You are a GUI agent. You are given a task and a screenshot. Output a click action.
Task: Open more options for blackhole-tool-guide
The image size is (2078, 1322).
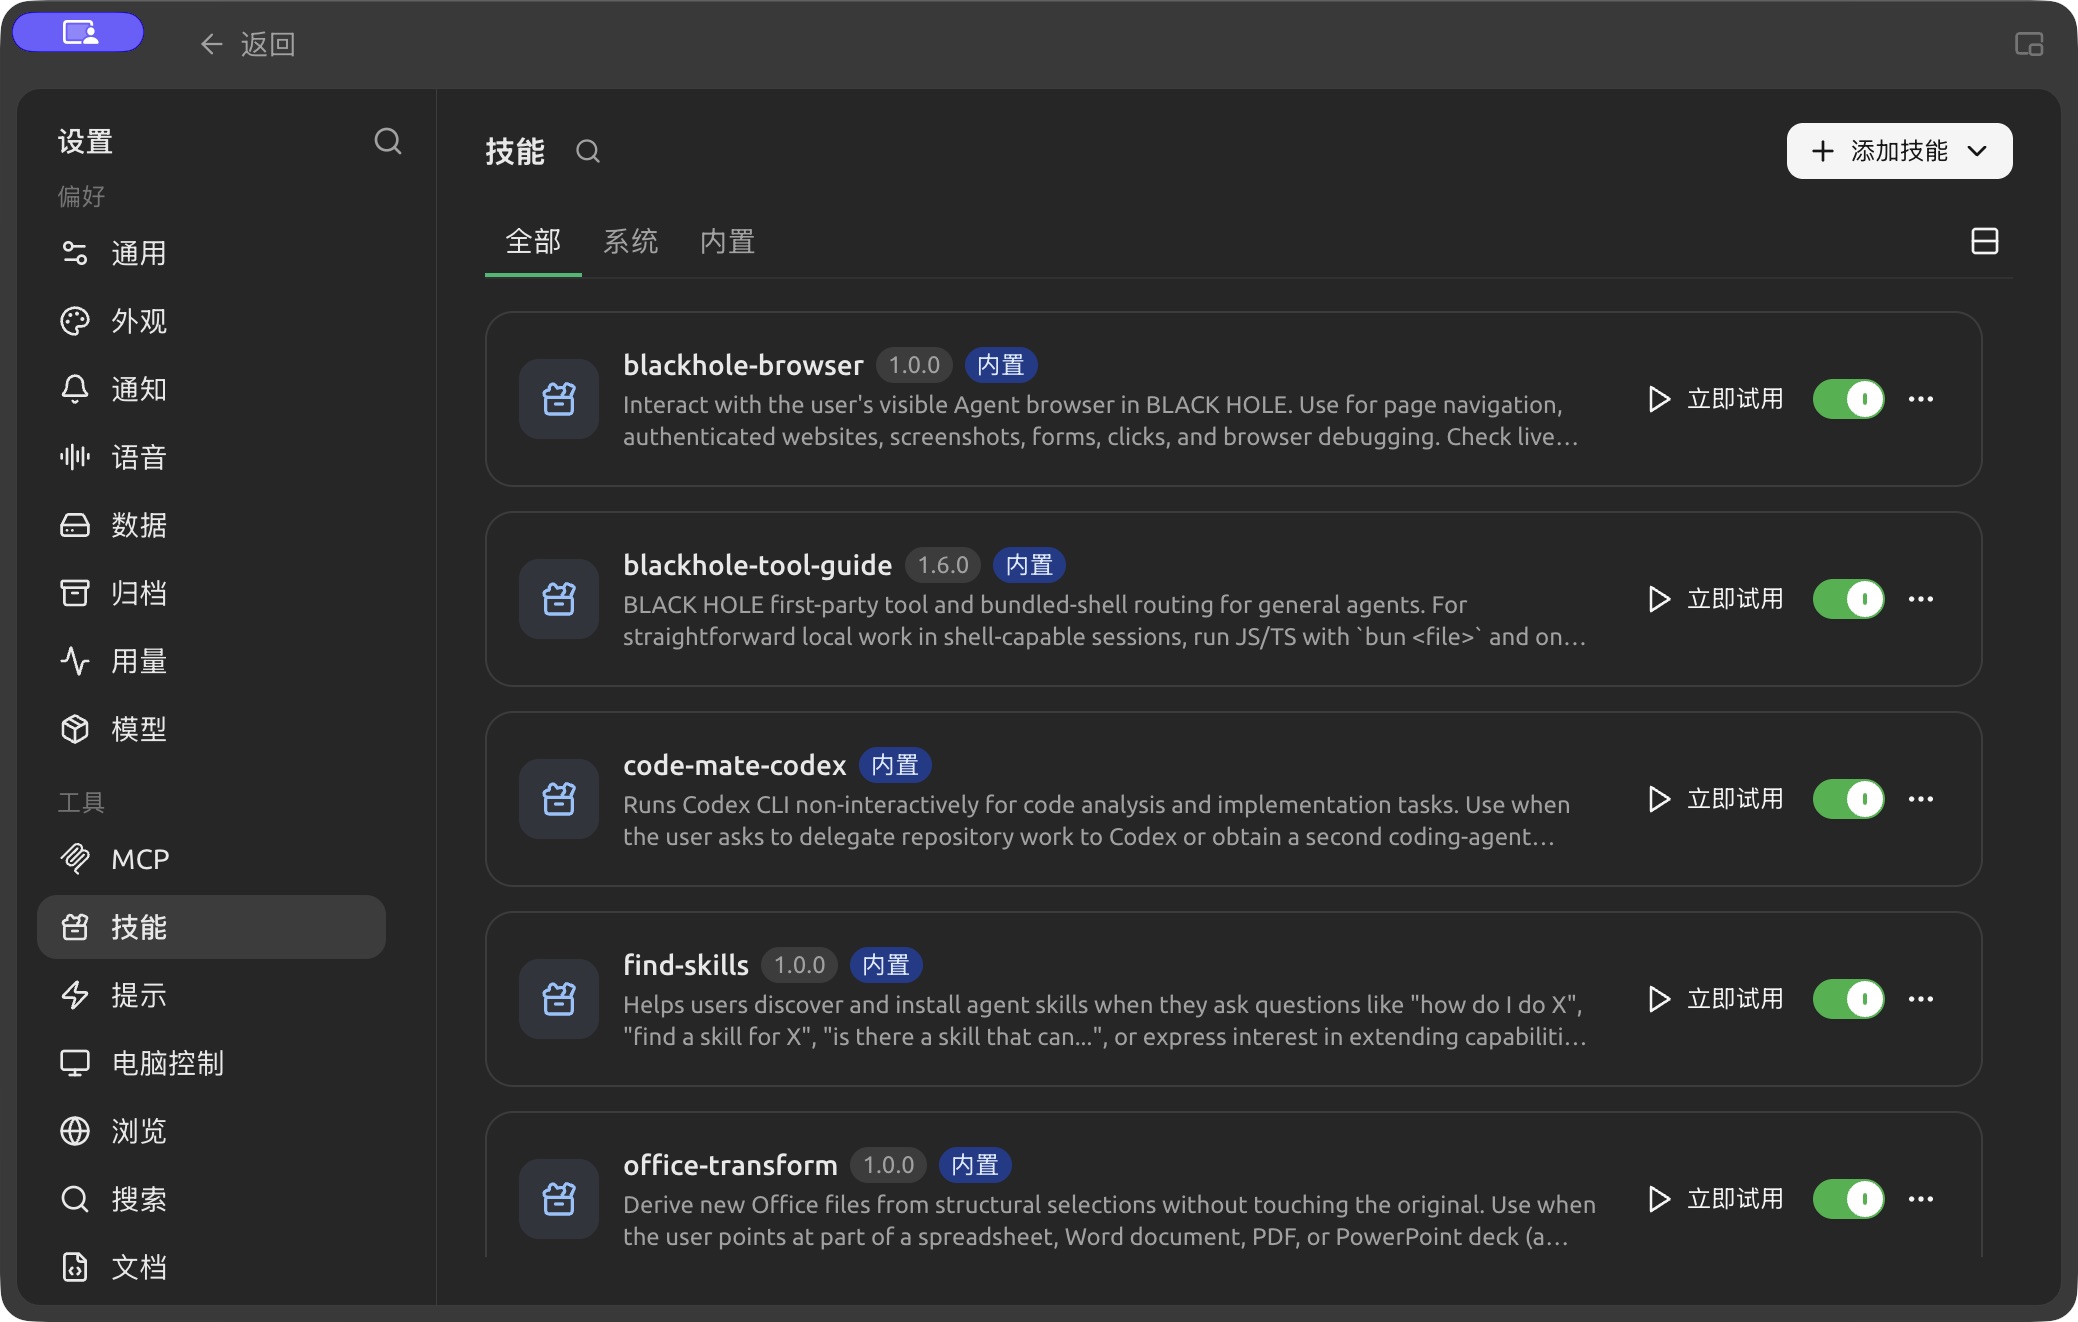1921,599
